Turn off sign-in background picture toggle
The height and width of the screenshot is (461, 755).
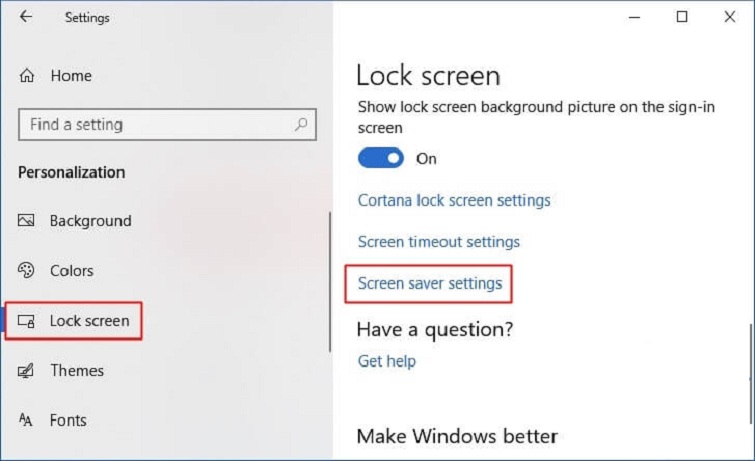click(380, 158)
